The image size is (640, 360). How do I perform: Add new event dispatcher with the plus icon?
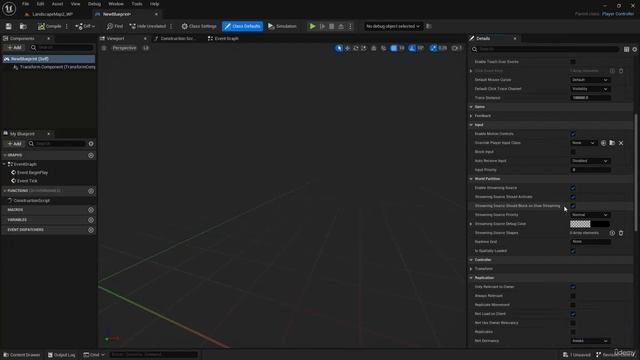click(91, 230)
